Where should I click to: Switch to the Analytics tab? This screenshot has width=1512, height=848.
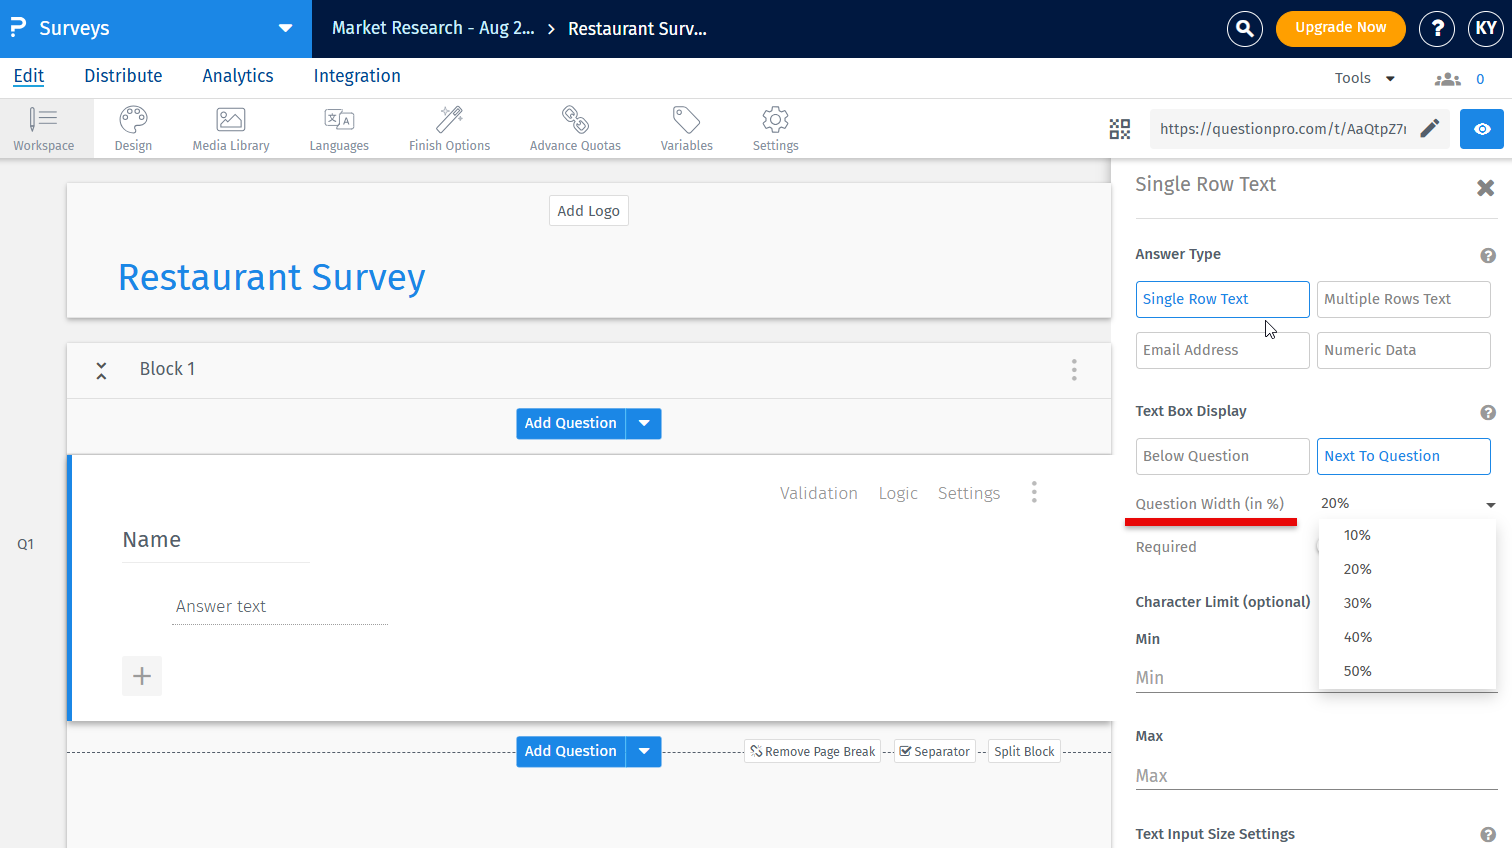(x=237, y=76)
